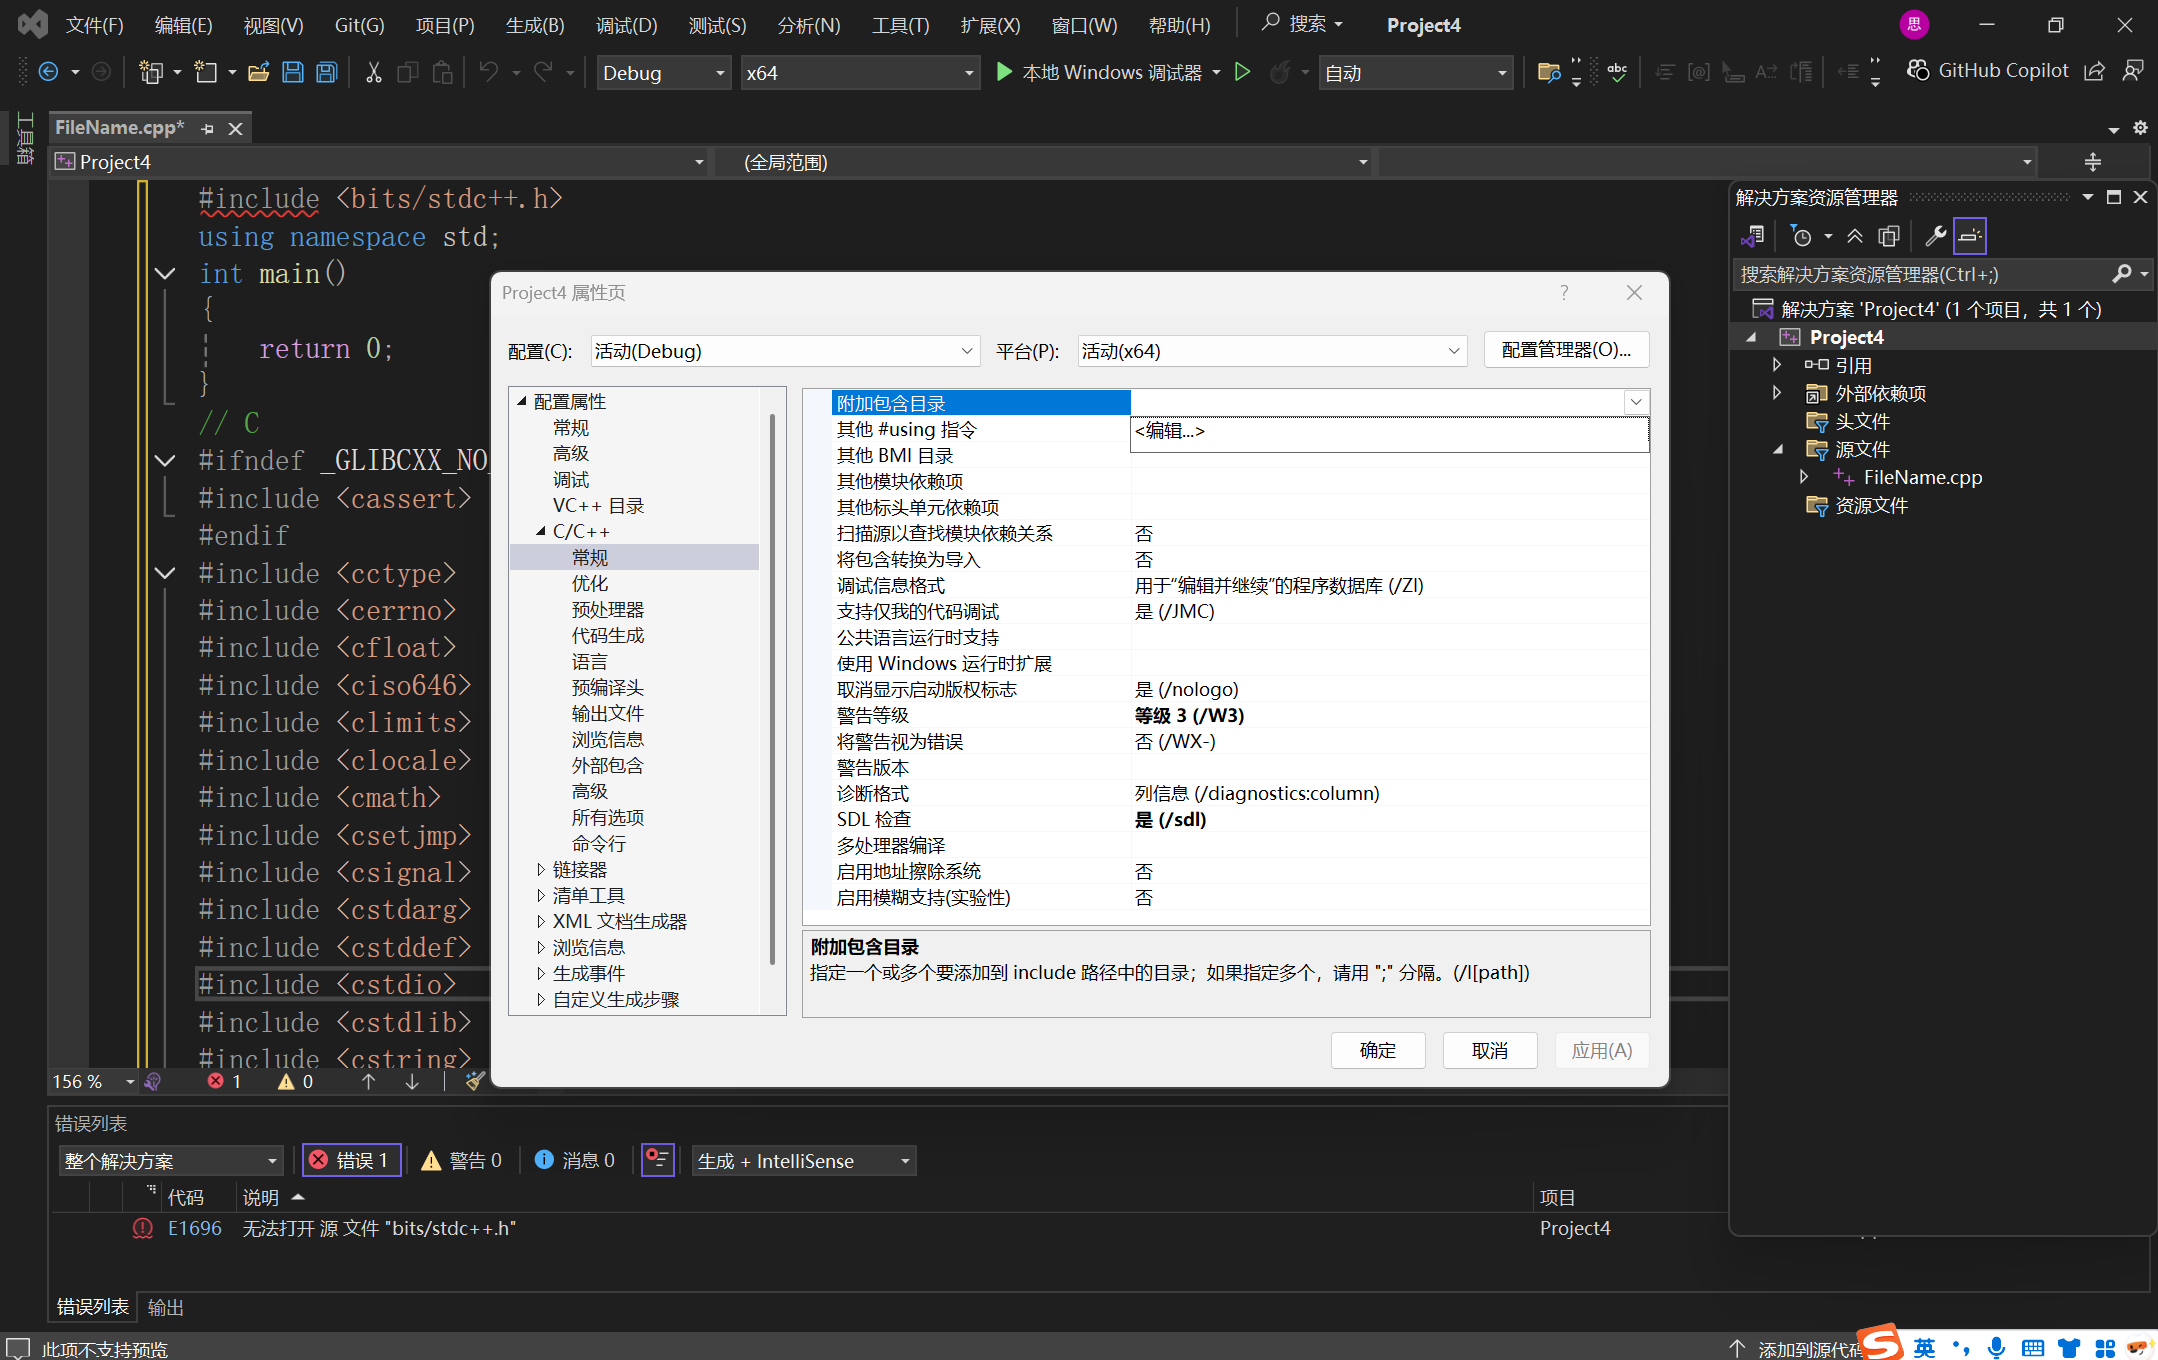Click 配置管理器(O)... button
Viewport: 2158px width, 1360px height.
pos(1565,350)
